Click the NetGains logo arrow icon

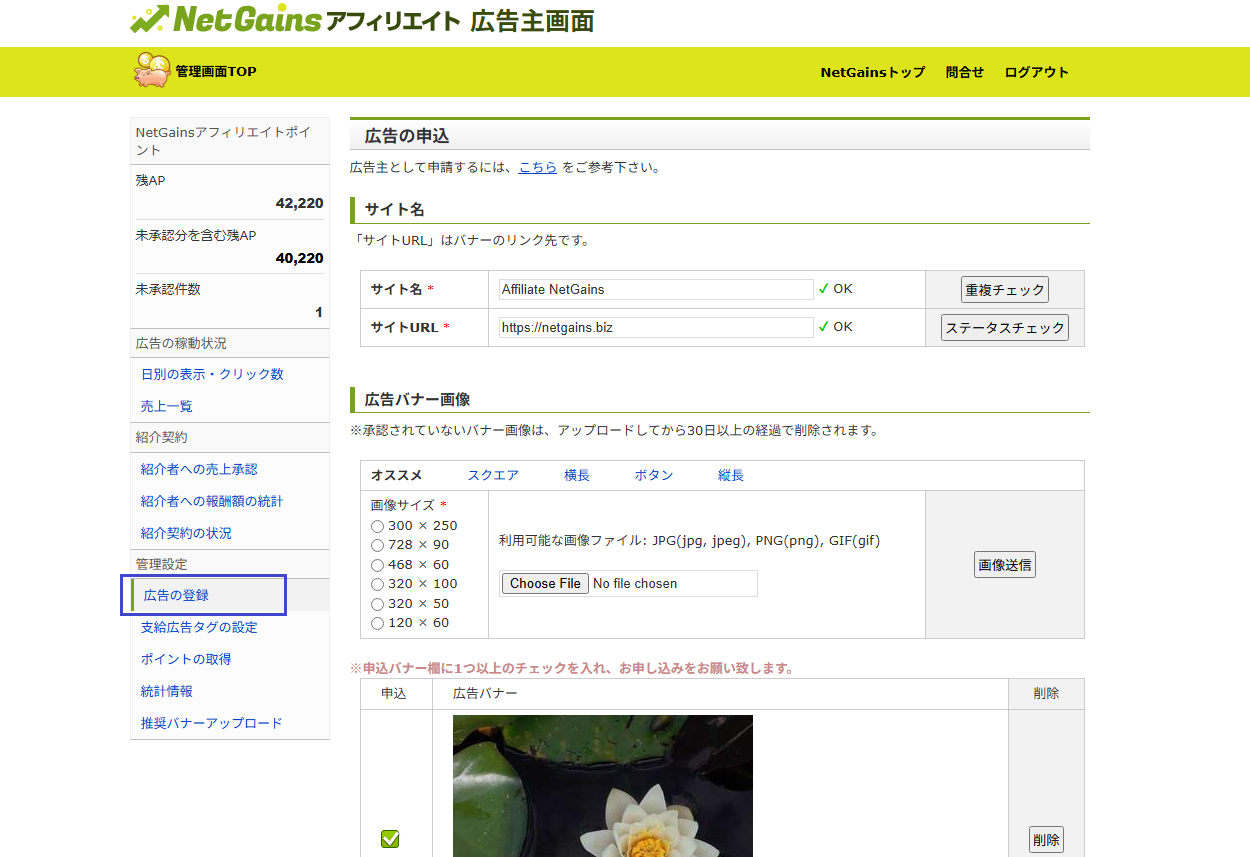coord(149,19)
